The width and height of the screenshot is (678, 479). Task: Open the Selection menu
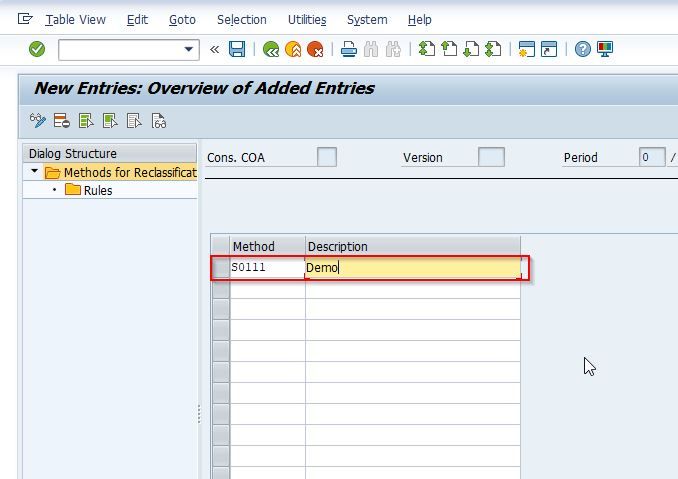[x=242, y=20]
